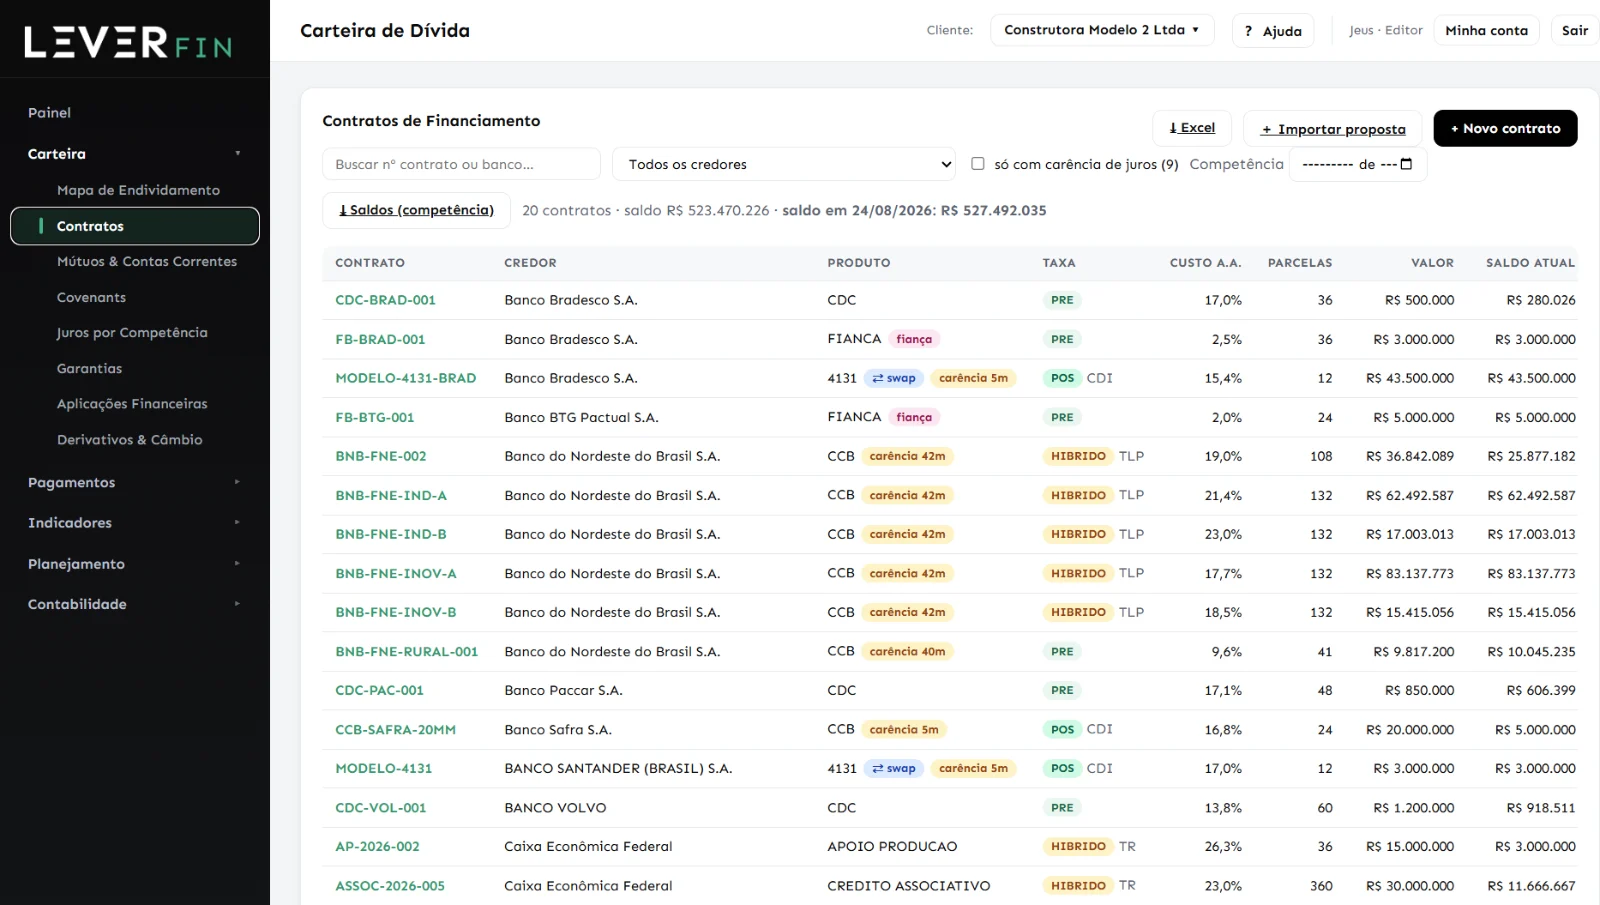Open the Construtora Modelo 2 Ltda client selector
The width and height of the screenshot is (1600, 905).
[1102, 30]
